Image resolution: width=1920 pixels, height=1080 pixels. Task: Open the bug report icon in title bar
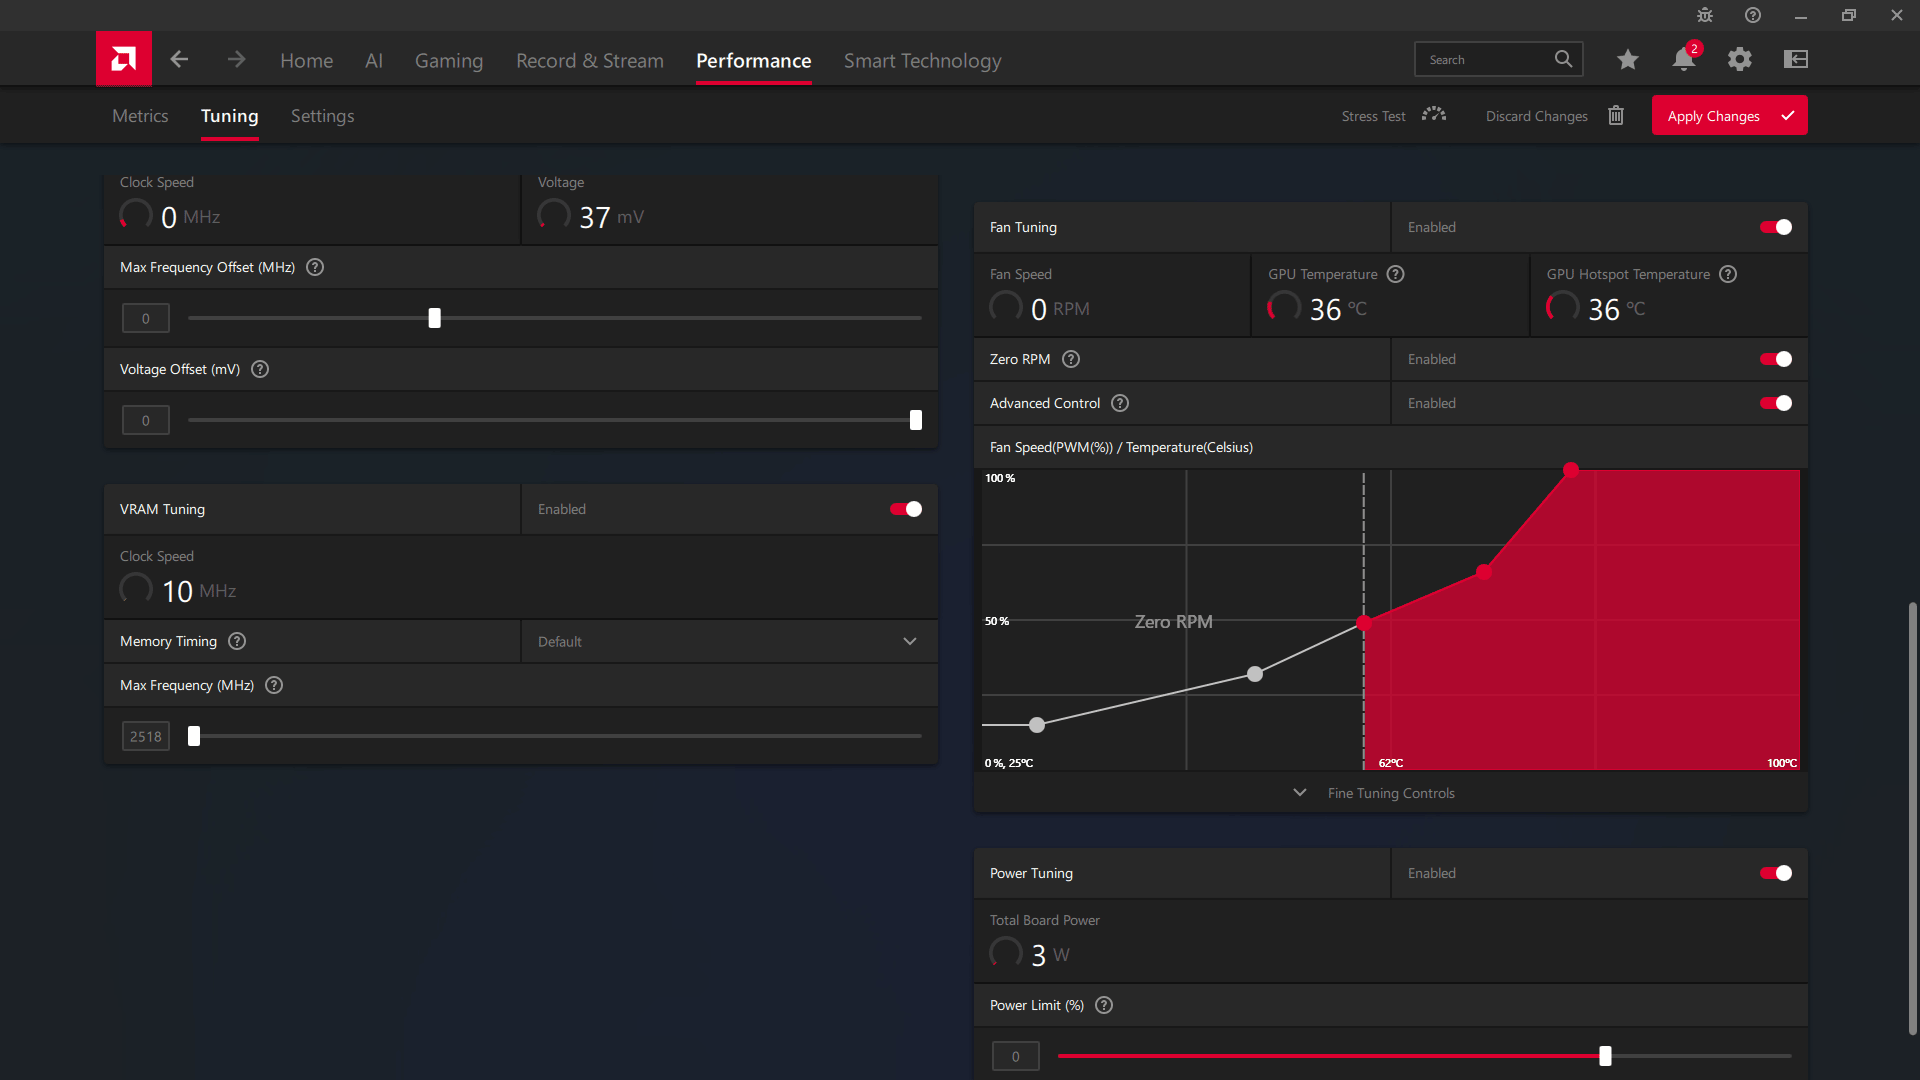point(1705,15)
